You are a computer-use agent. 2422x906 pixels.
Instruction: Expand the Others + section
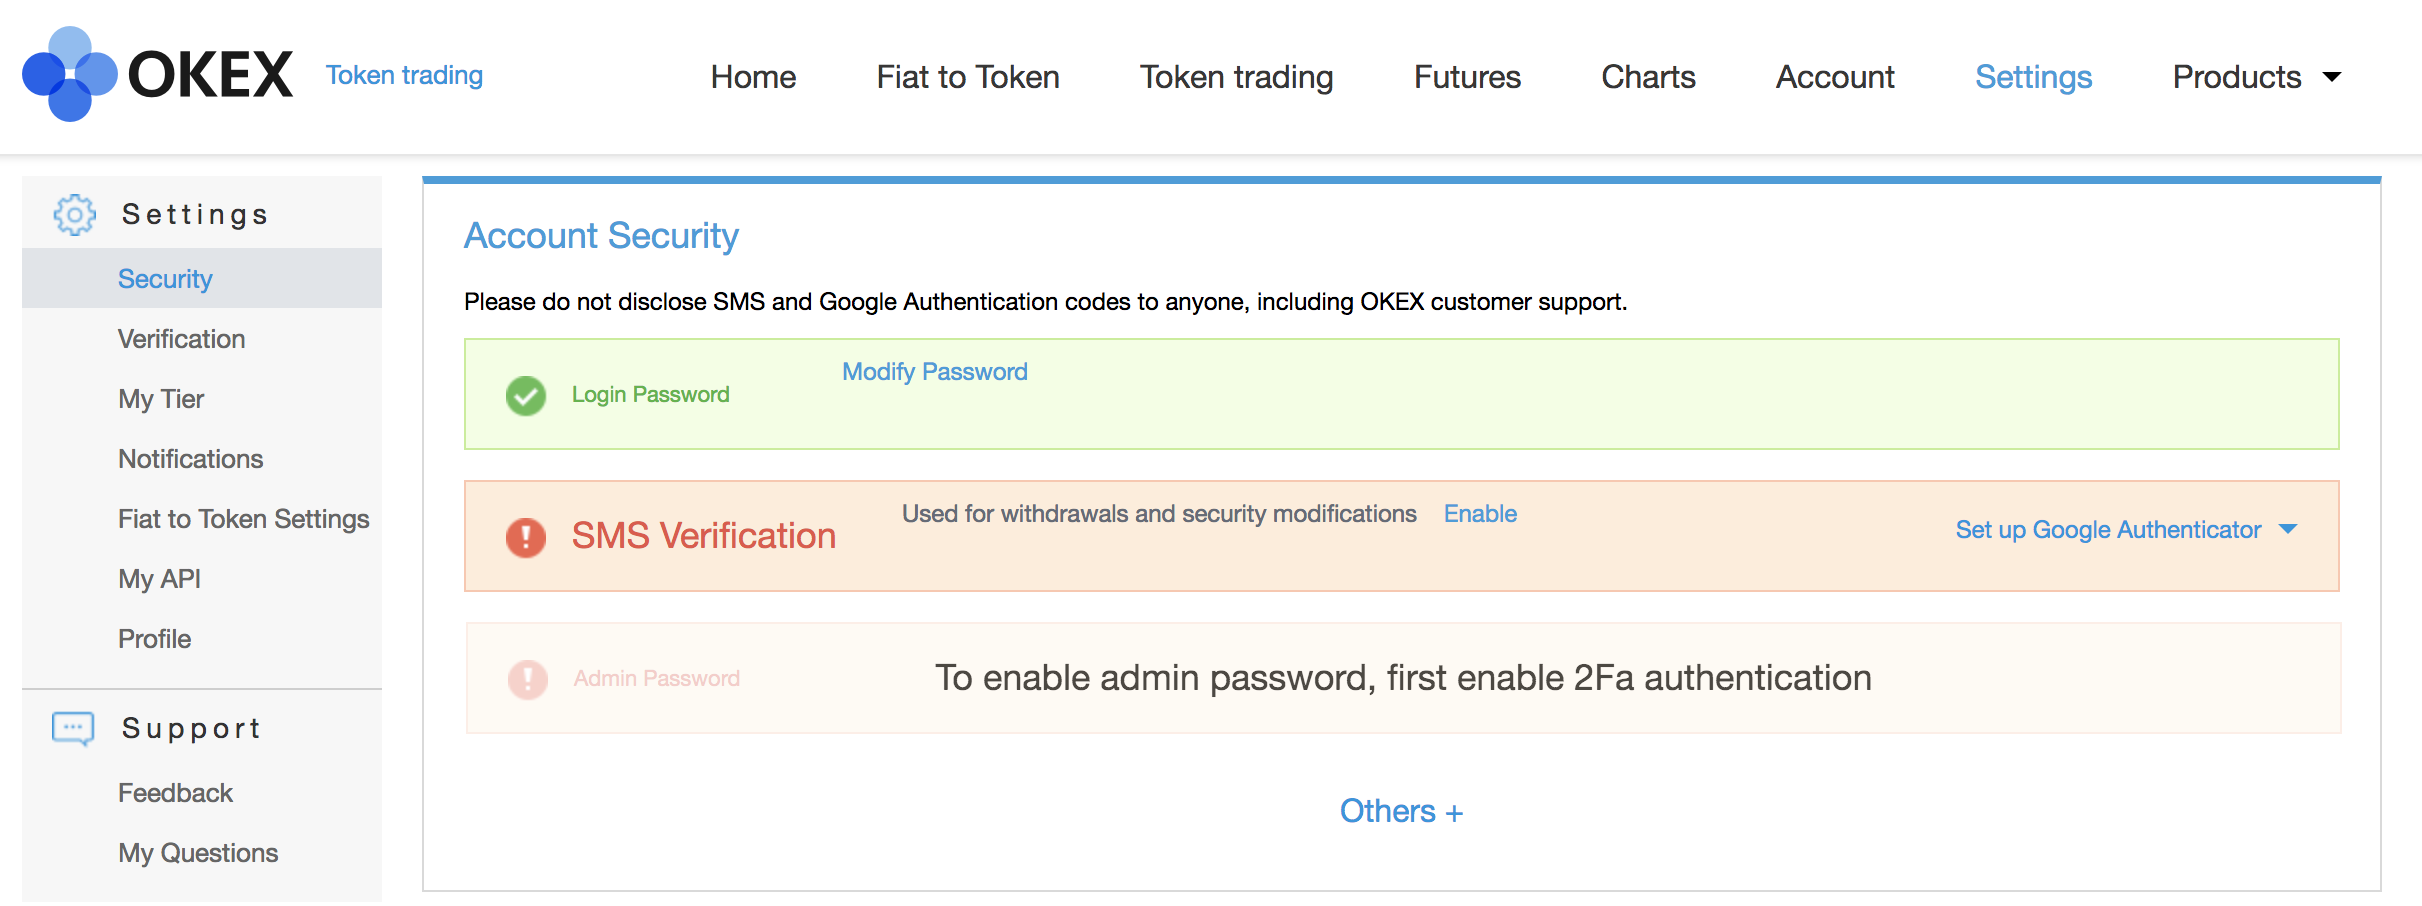(1401, 811)
